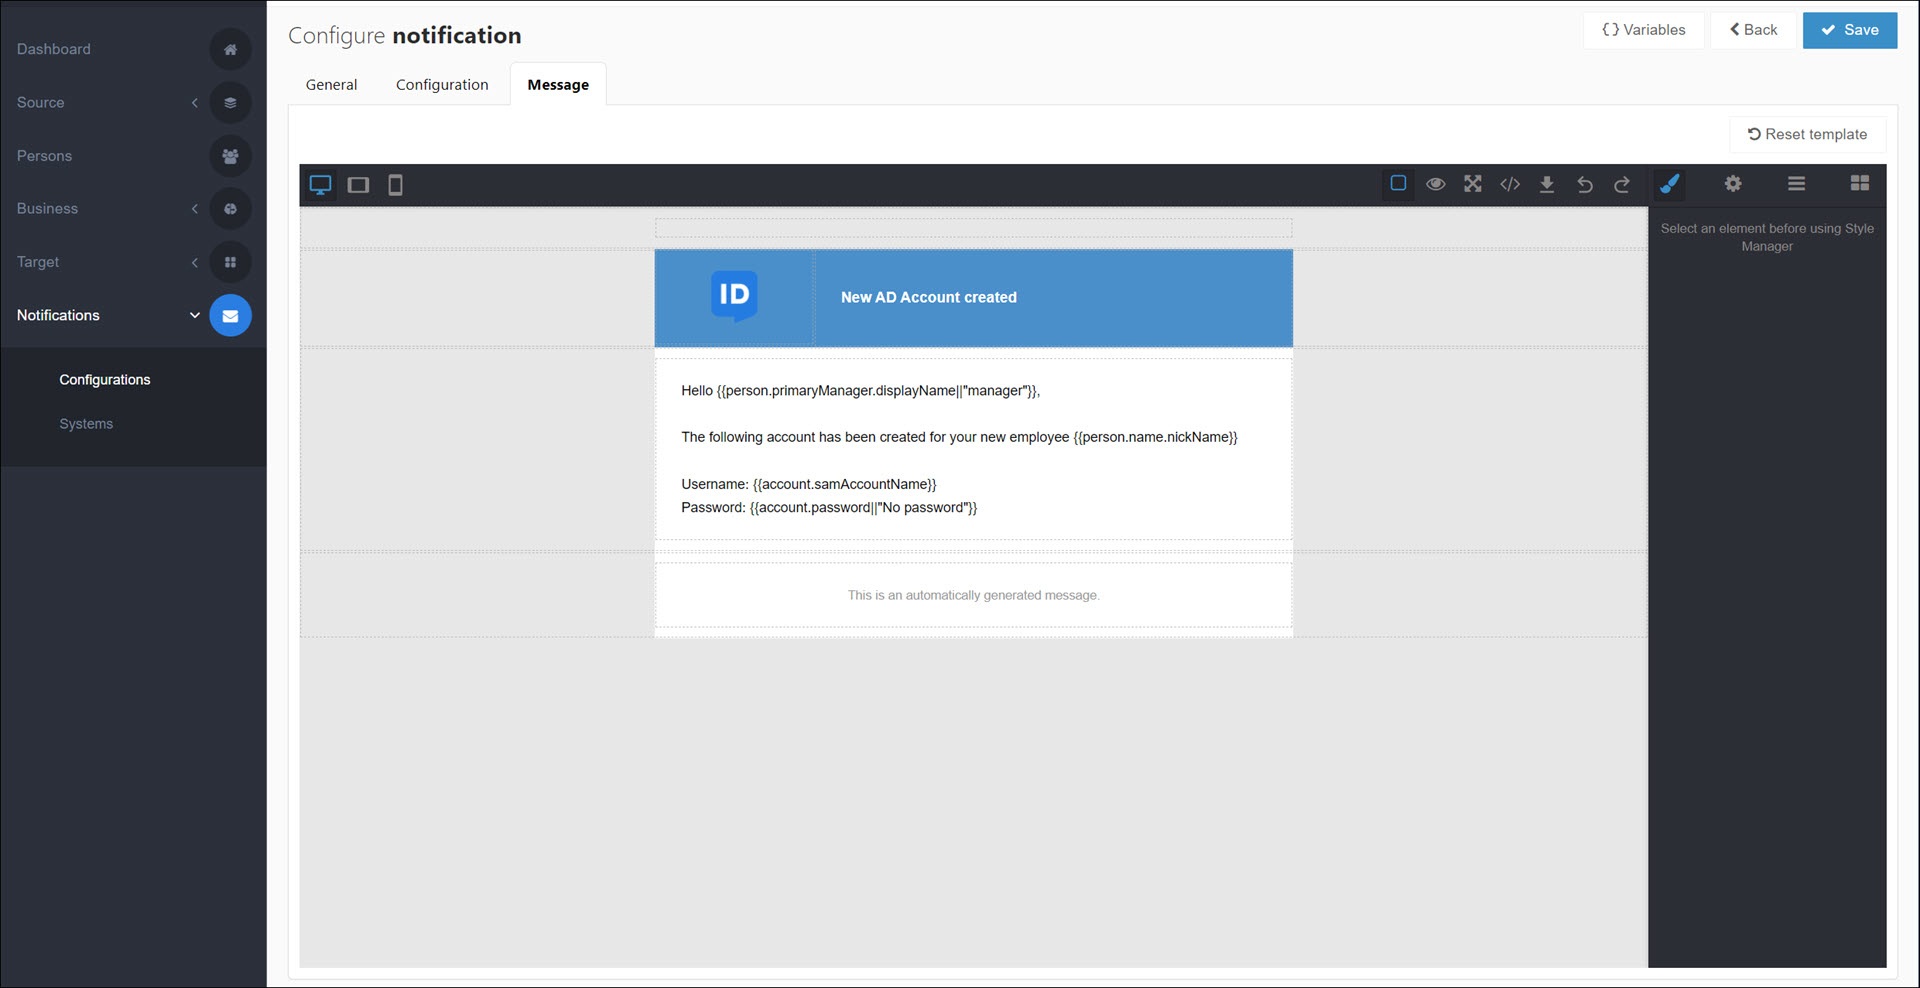Switch to tablet device preview
Viewport: 1920px width, 988px height.
click(x=358, y=185)
